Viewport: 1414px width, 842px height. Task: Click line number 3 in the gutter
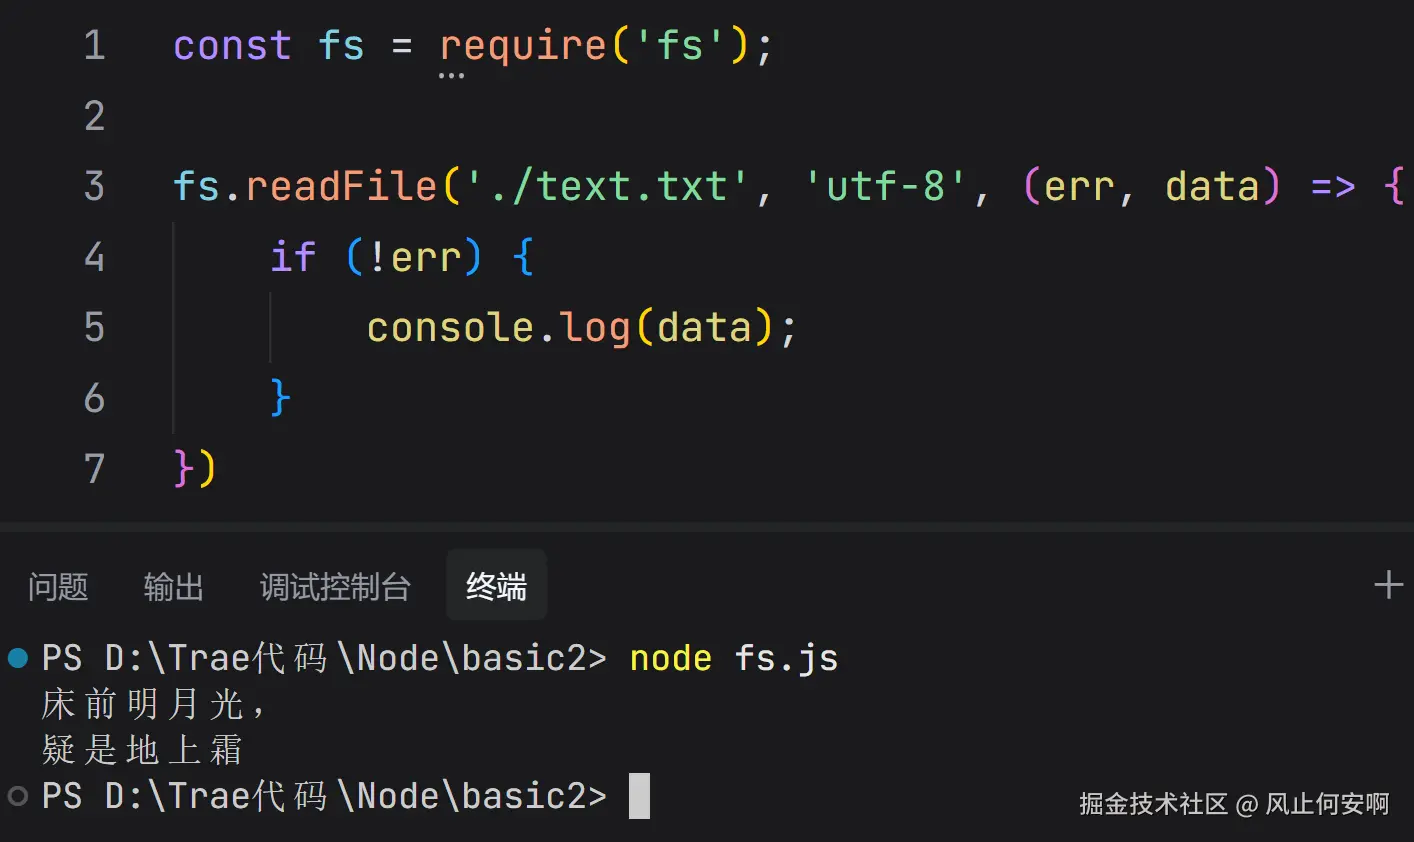click(94, 187)
